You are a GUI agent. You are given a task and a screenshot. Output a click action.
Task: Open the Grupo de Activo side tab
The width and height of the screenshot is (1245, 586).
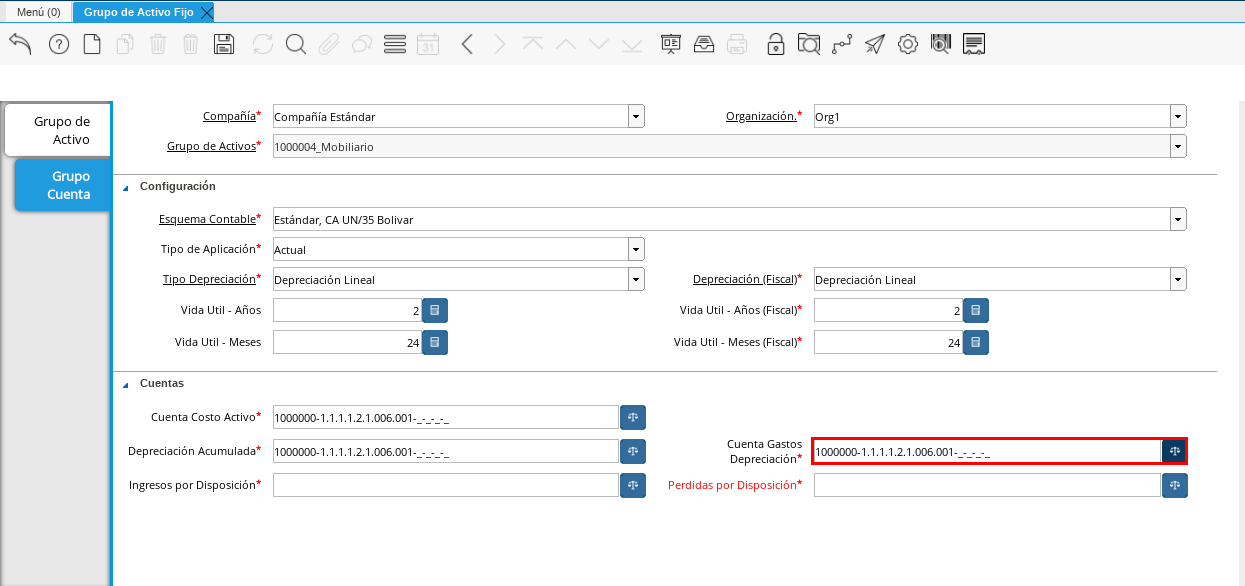click(x=57, y=130)
